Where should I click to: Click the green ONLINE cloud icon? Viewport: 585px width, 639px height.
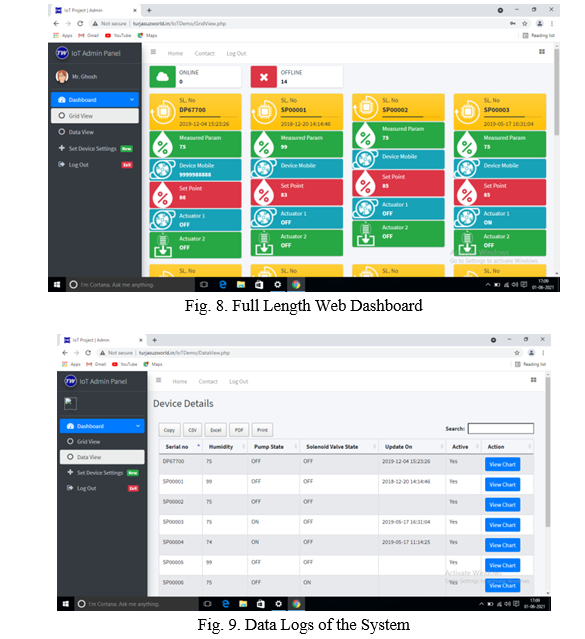162,77
